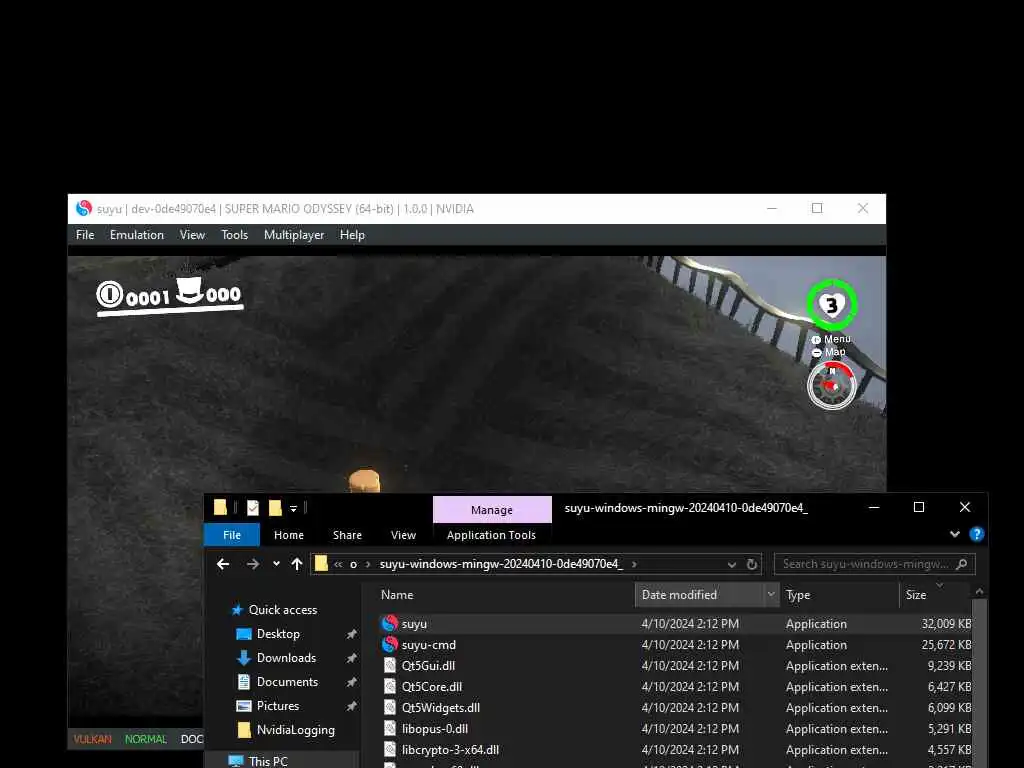The width and height of the screenshot is (1024, 768).
Task: Expand hidden path with double chevron
Action: (338, 564)
